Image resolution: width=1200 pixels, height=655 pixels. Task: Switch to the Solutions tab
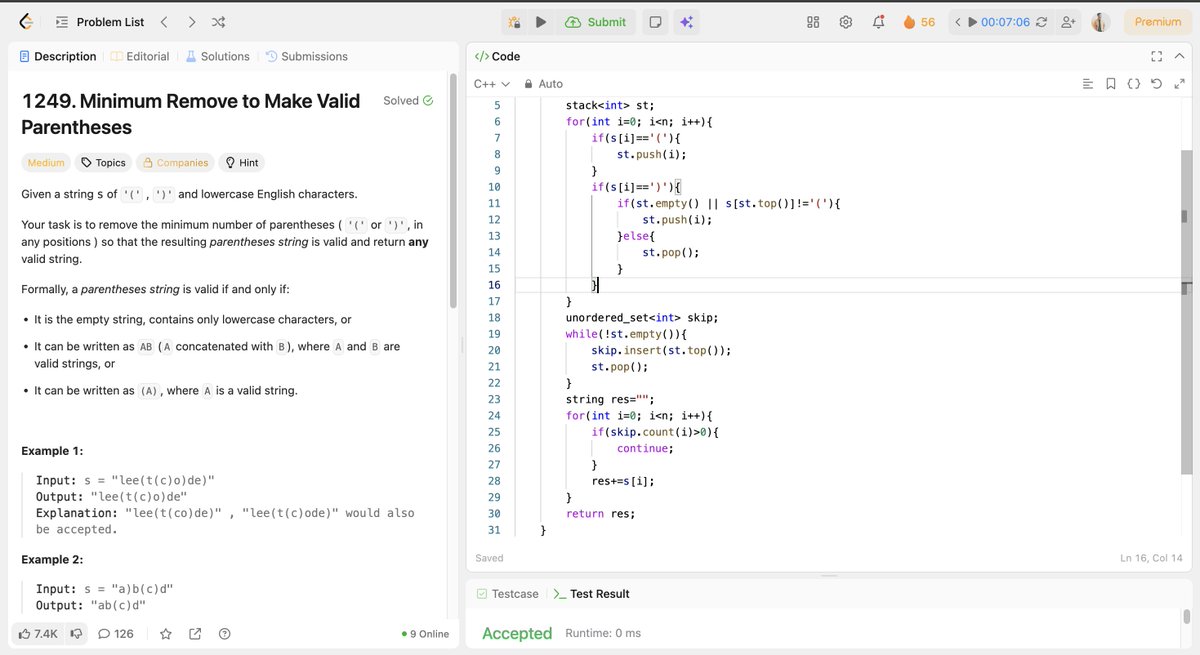click(x=217, y=57)
